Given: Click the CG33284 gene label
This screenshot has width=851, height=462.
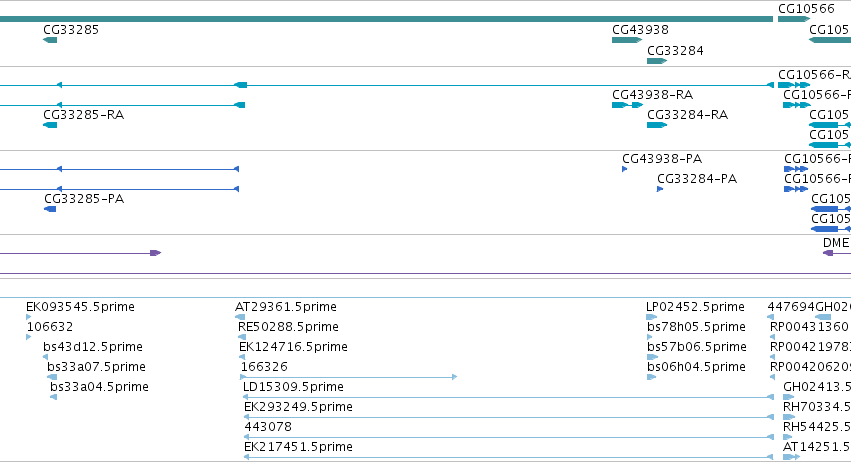Looking at the screenshot, I should (x=675, y=51).
